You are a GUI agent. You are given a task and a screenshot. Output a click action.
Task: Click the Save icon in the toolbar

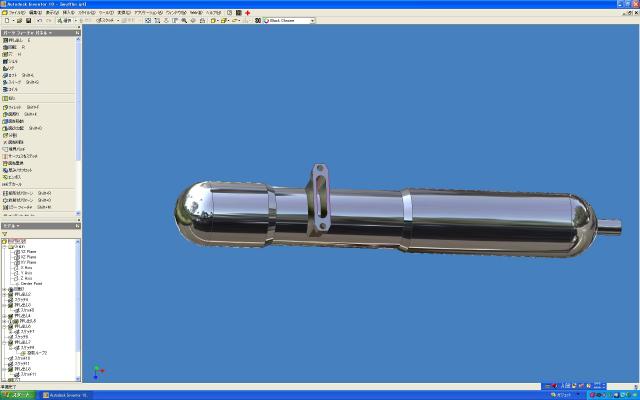pos(27,20)
